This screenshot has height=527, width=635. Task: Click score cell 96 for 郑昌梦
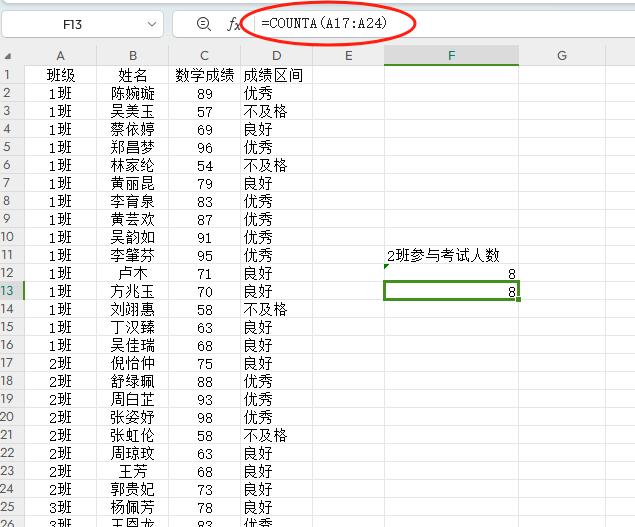[x=205, y=147]
